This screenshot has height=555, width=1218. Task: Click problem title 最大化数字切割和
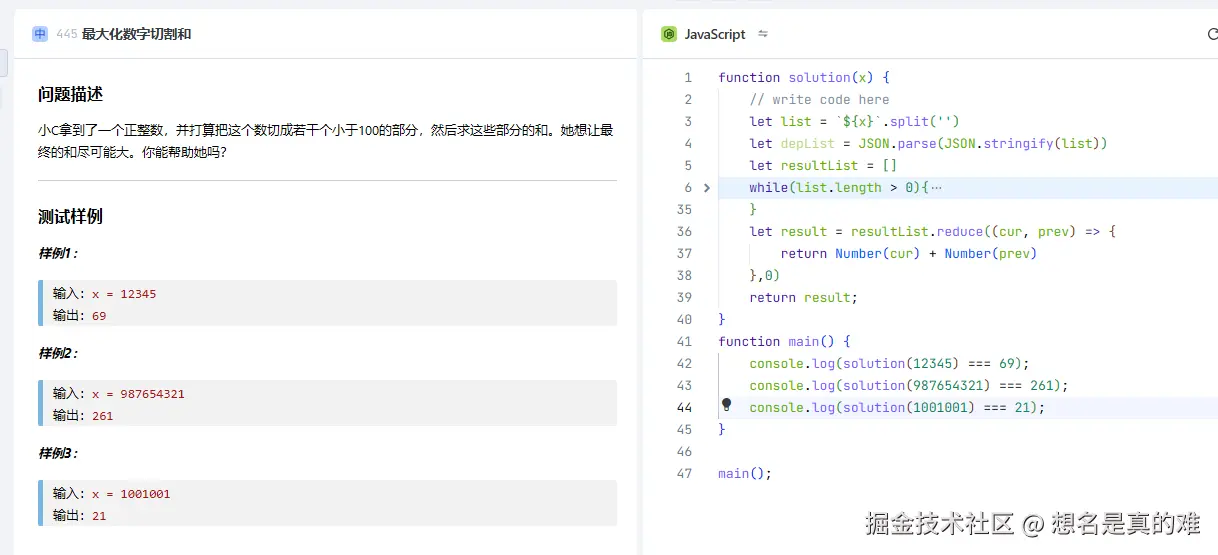(136, 34)
